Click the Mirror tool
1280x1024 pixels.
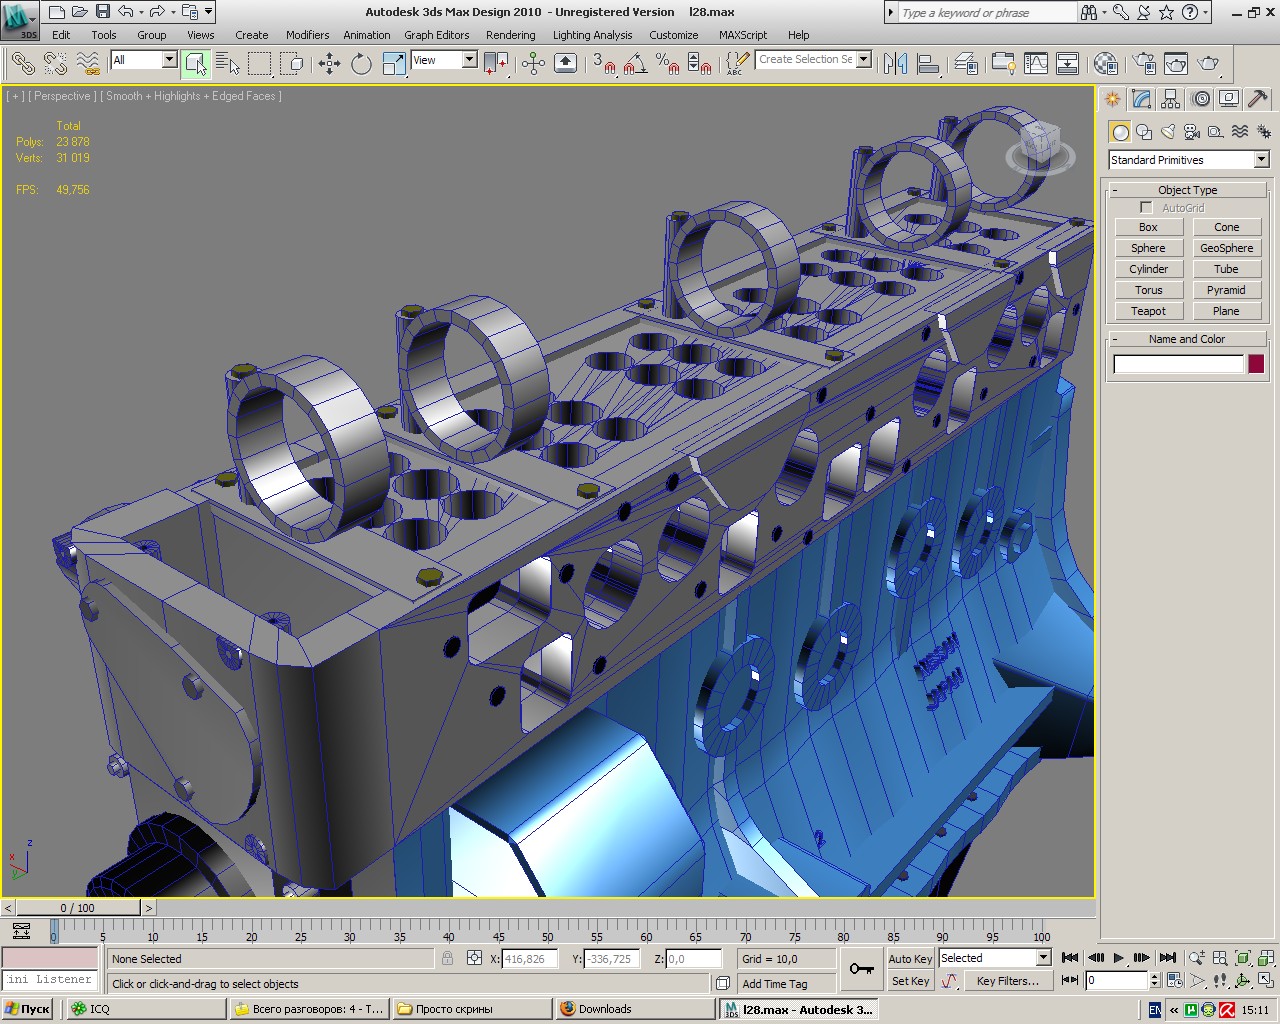pos(895,64)
